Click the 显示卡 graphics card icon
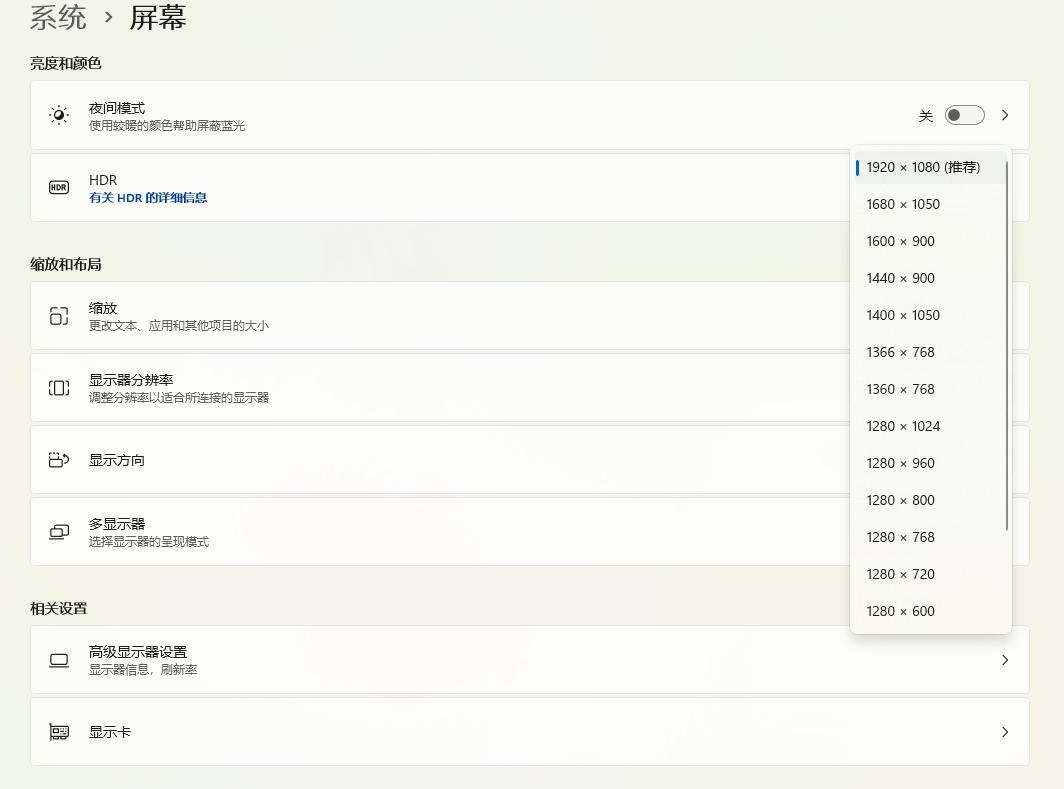This screenshot has width=1064, height=789. (x=59, y=731)
